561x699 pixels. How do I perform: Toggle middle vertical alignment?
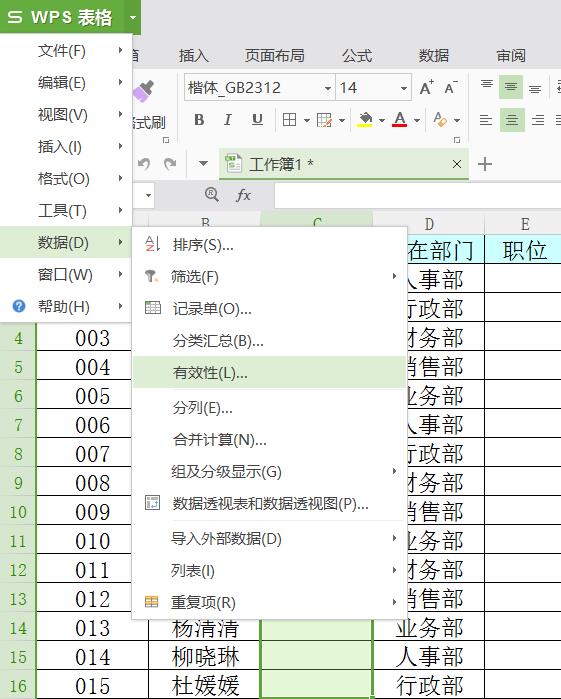(x=511, y=87)
